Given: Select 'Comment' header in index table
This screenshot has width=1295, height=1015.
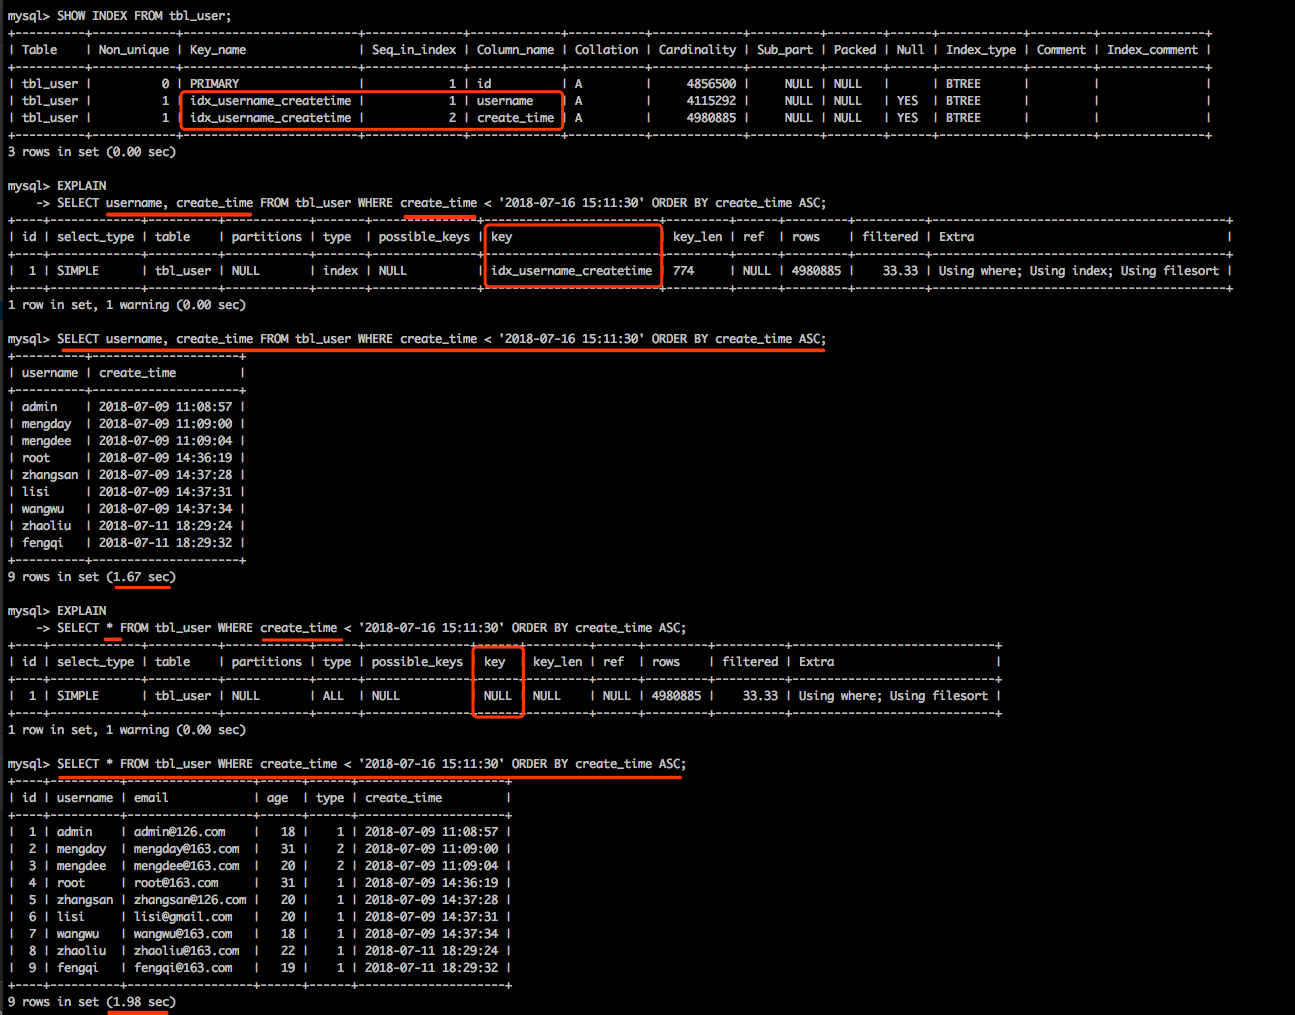Looking at the screenshot, I should 1061,50.
